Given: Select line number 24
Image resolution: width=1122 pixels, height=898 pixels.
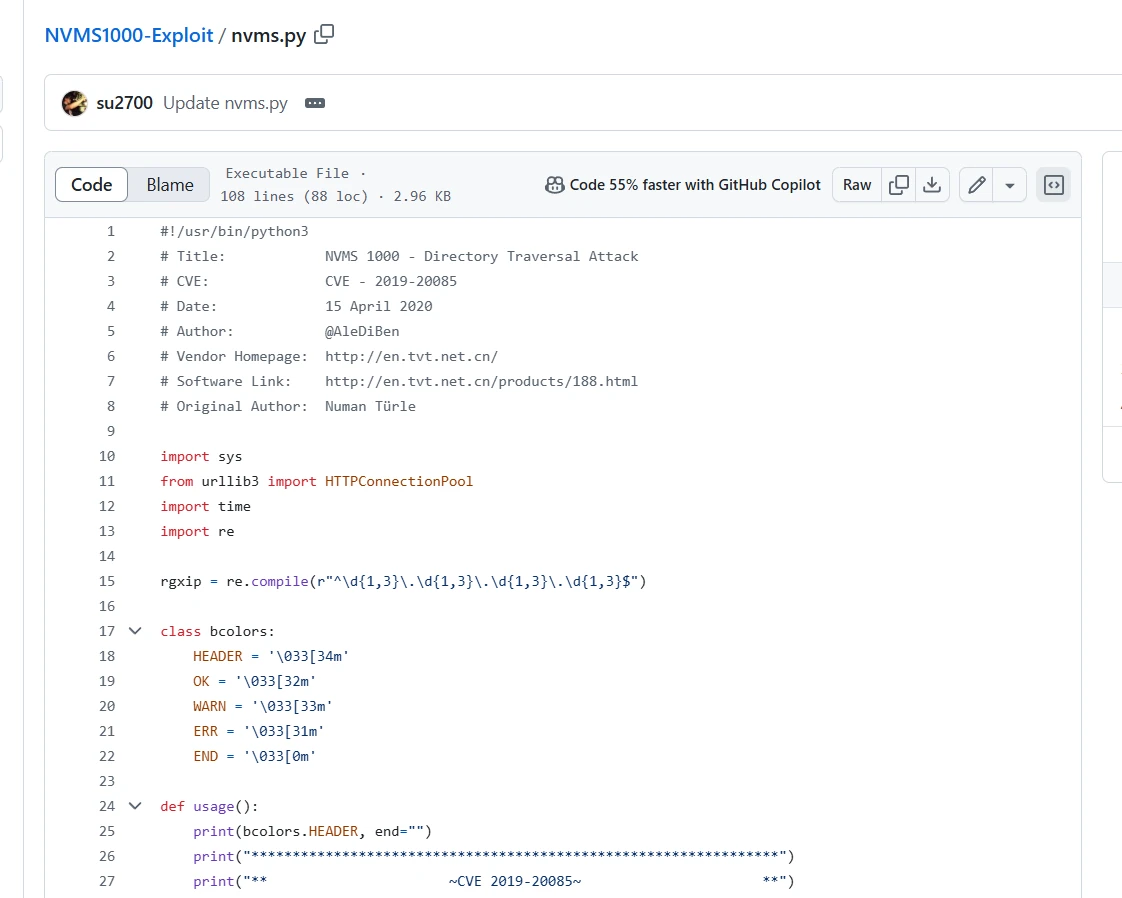Looking at the screenshot, I should point(107,806).
